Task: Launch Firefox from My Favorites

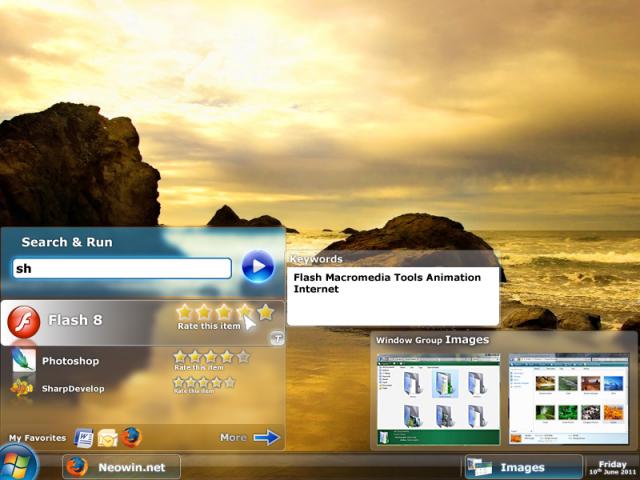Action: [131, 438]
